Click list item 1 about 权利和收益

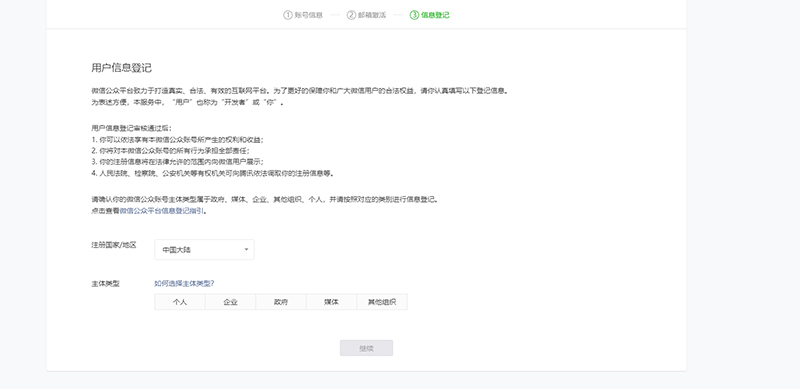178,139
